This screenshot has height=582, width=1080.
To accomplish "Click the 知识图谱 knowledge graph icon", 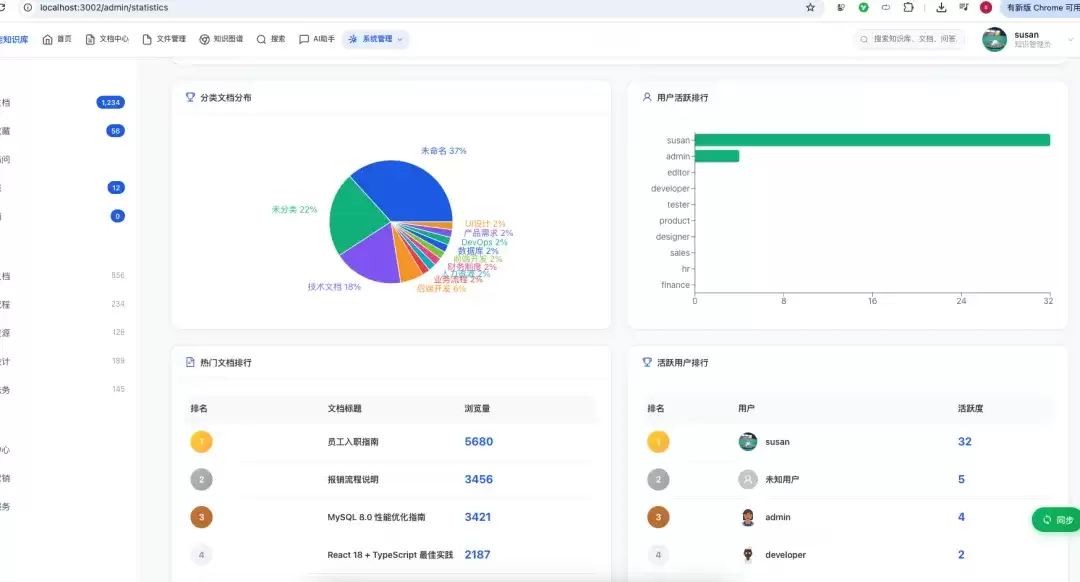I will 205,39.
